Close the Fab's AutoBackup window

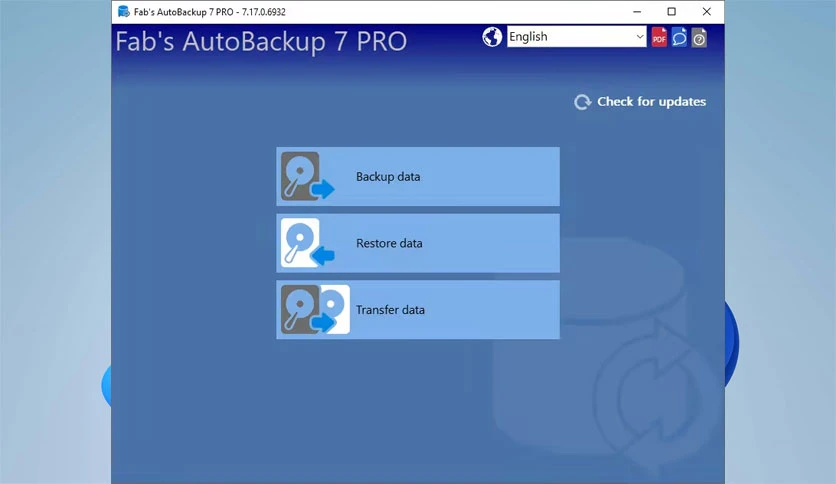706,11
